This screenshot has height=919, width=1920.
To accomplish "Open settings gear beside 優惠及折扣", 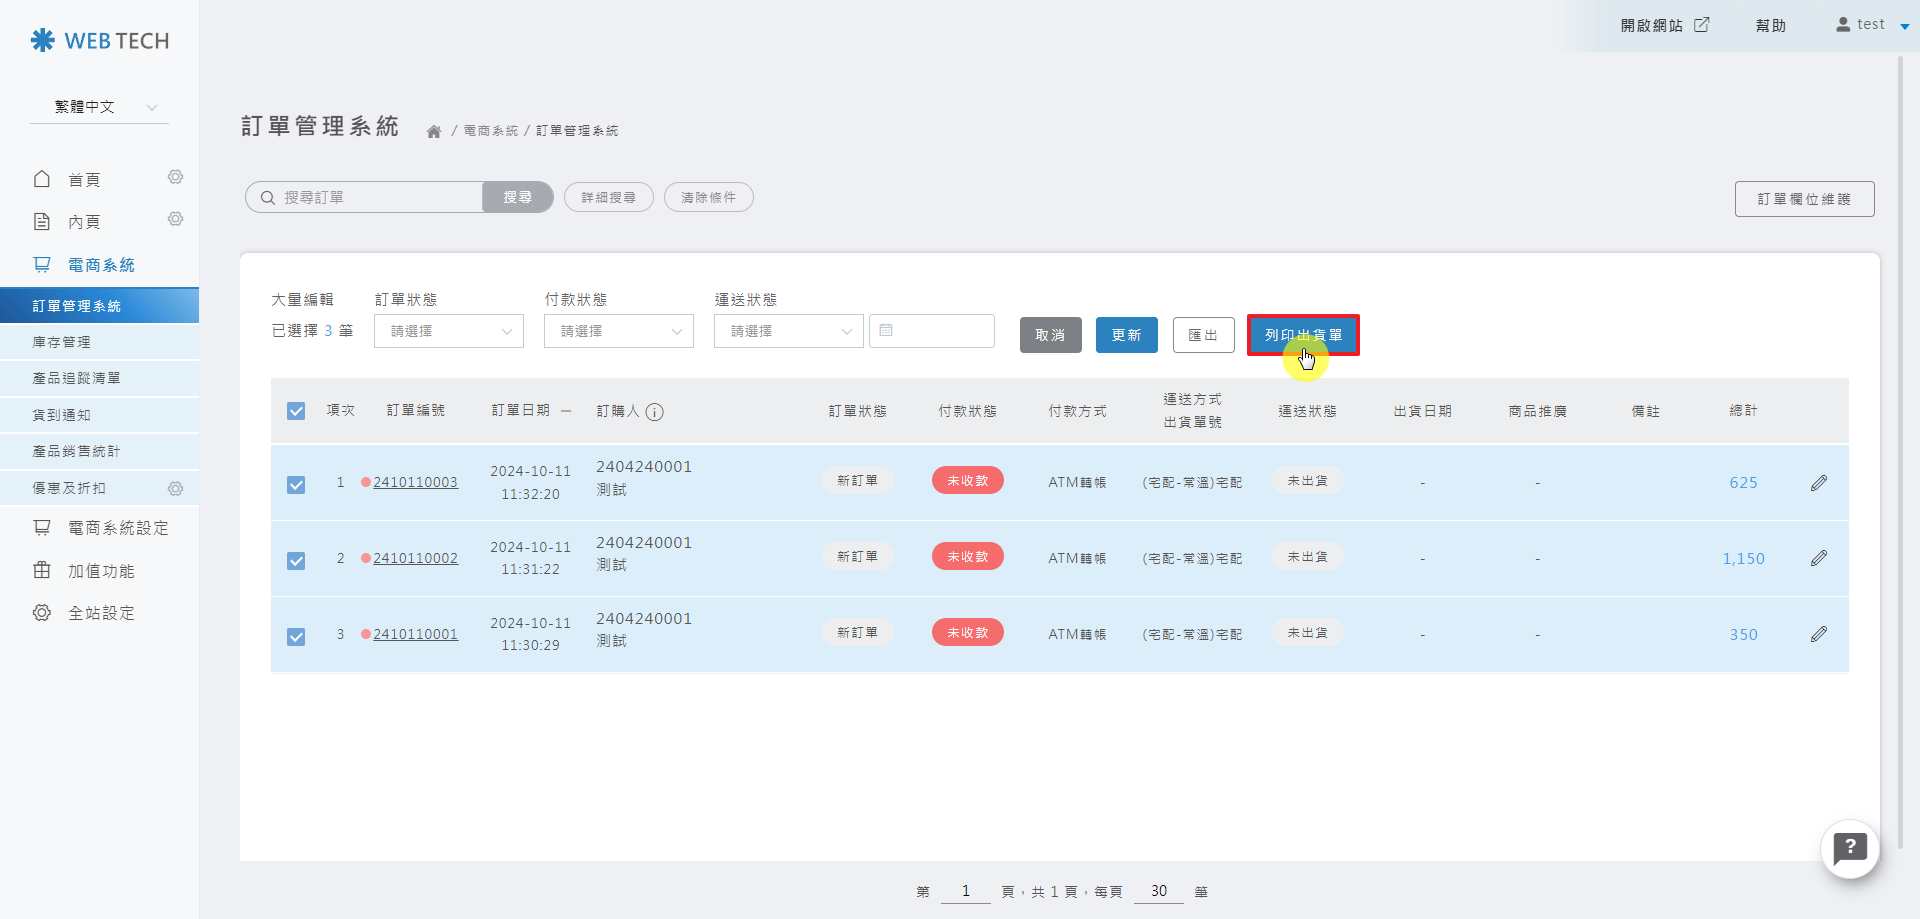I will point(175,488).
